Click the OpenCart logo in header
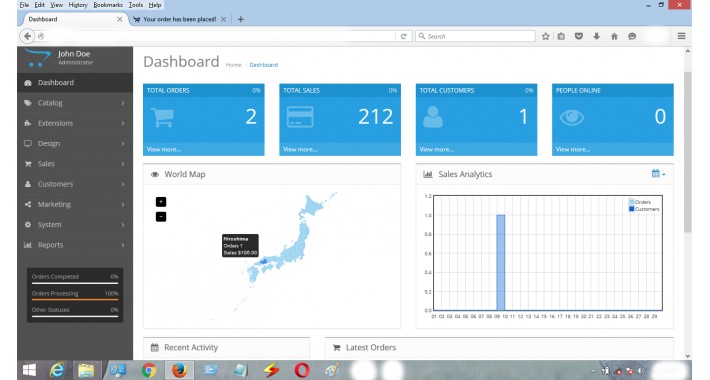Screen dimensions: 710x380 38,58
